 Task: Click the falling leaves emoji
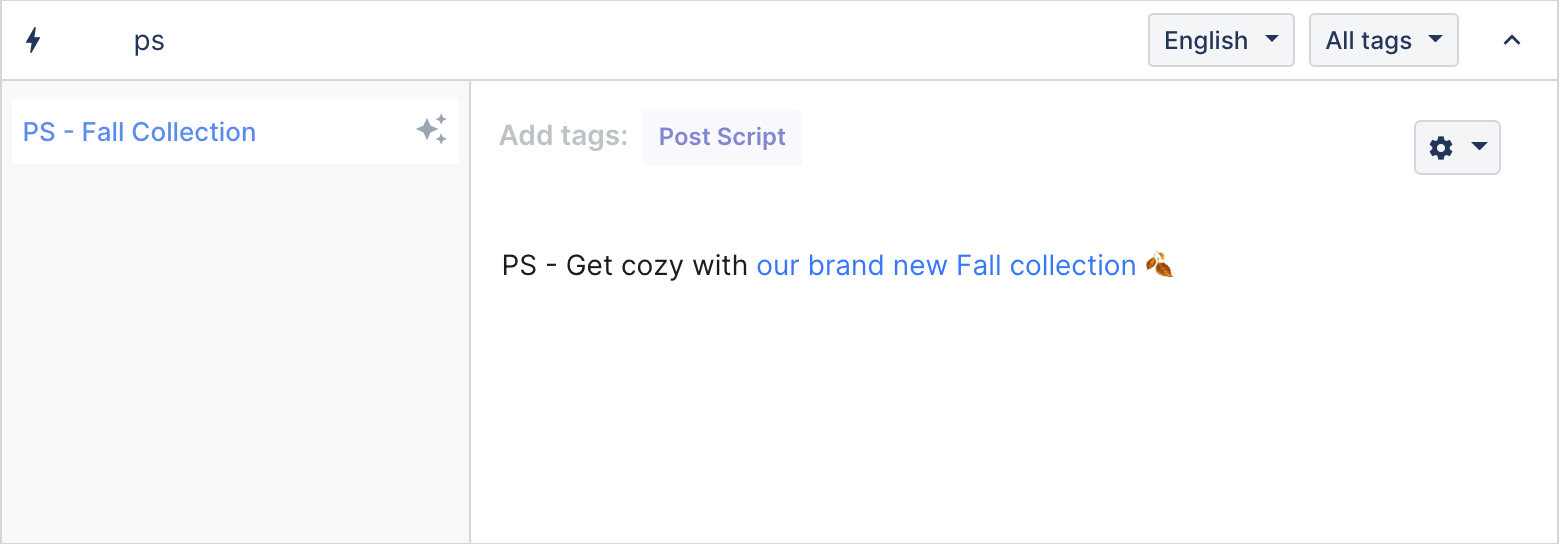tap(1159, 265)
